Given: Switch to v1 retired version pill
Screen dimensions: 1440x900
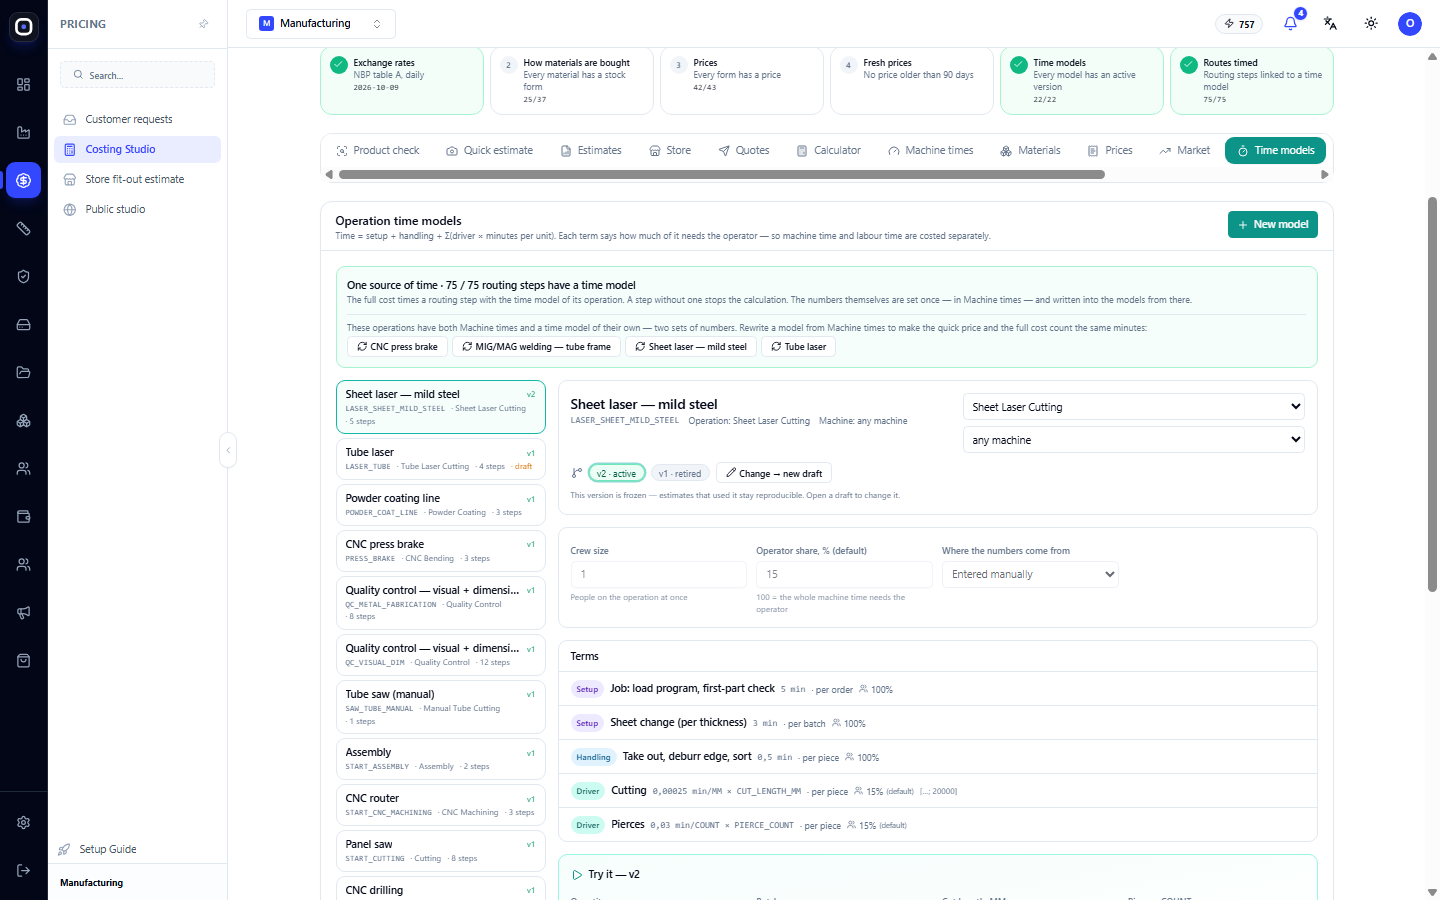Looking at the screenshot, I should (x=680, y=473).
